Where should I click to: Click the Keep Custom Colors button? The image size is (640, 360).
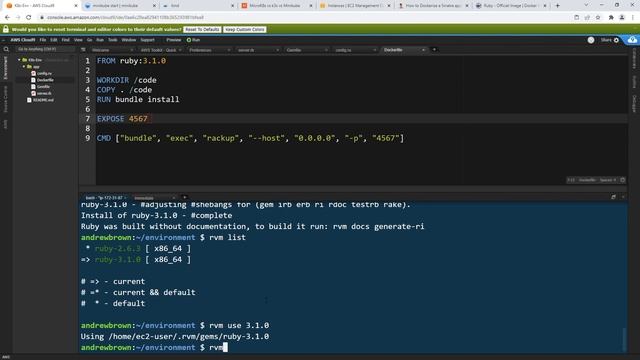pyautogui.click(x=245, y=29)
